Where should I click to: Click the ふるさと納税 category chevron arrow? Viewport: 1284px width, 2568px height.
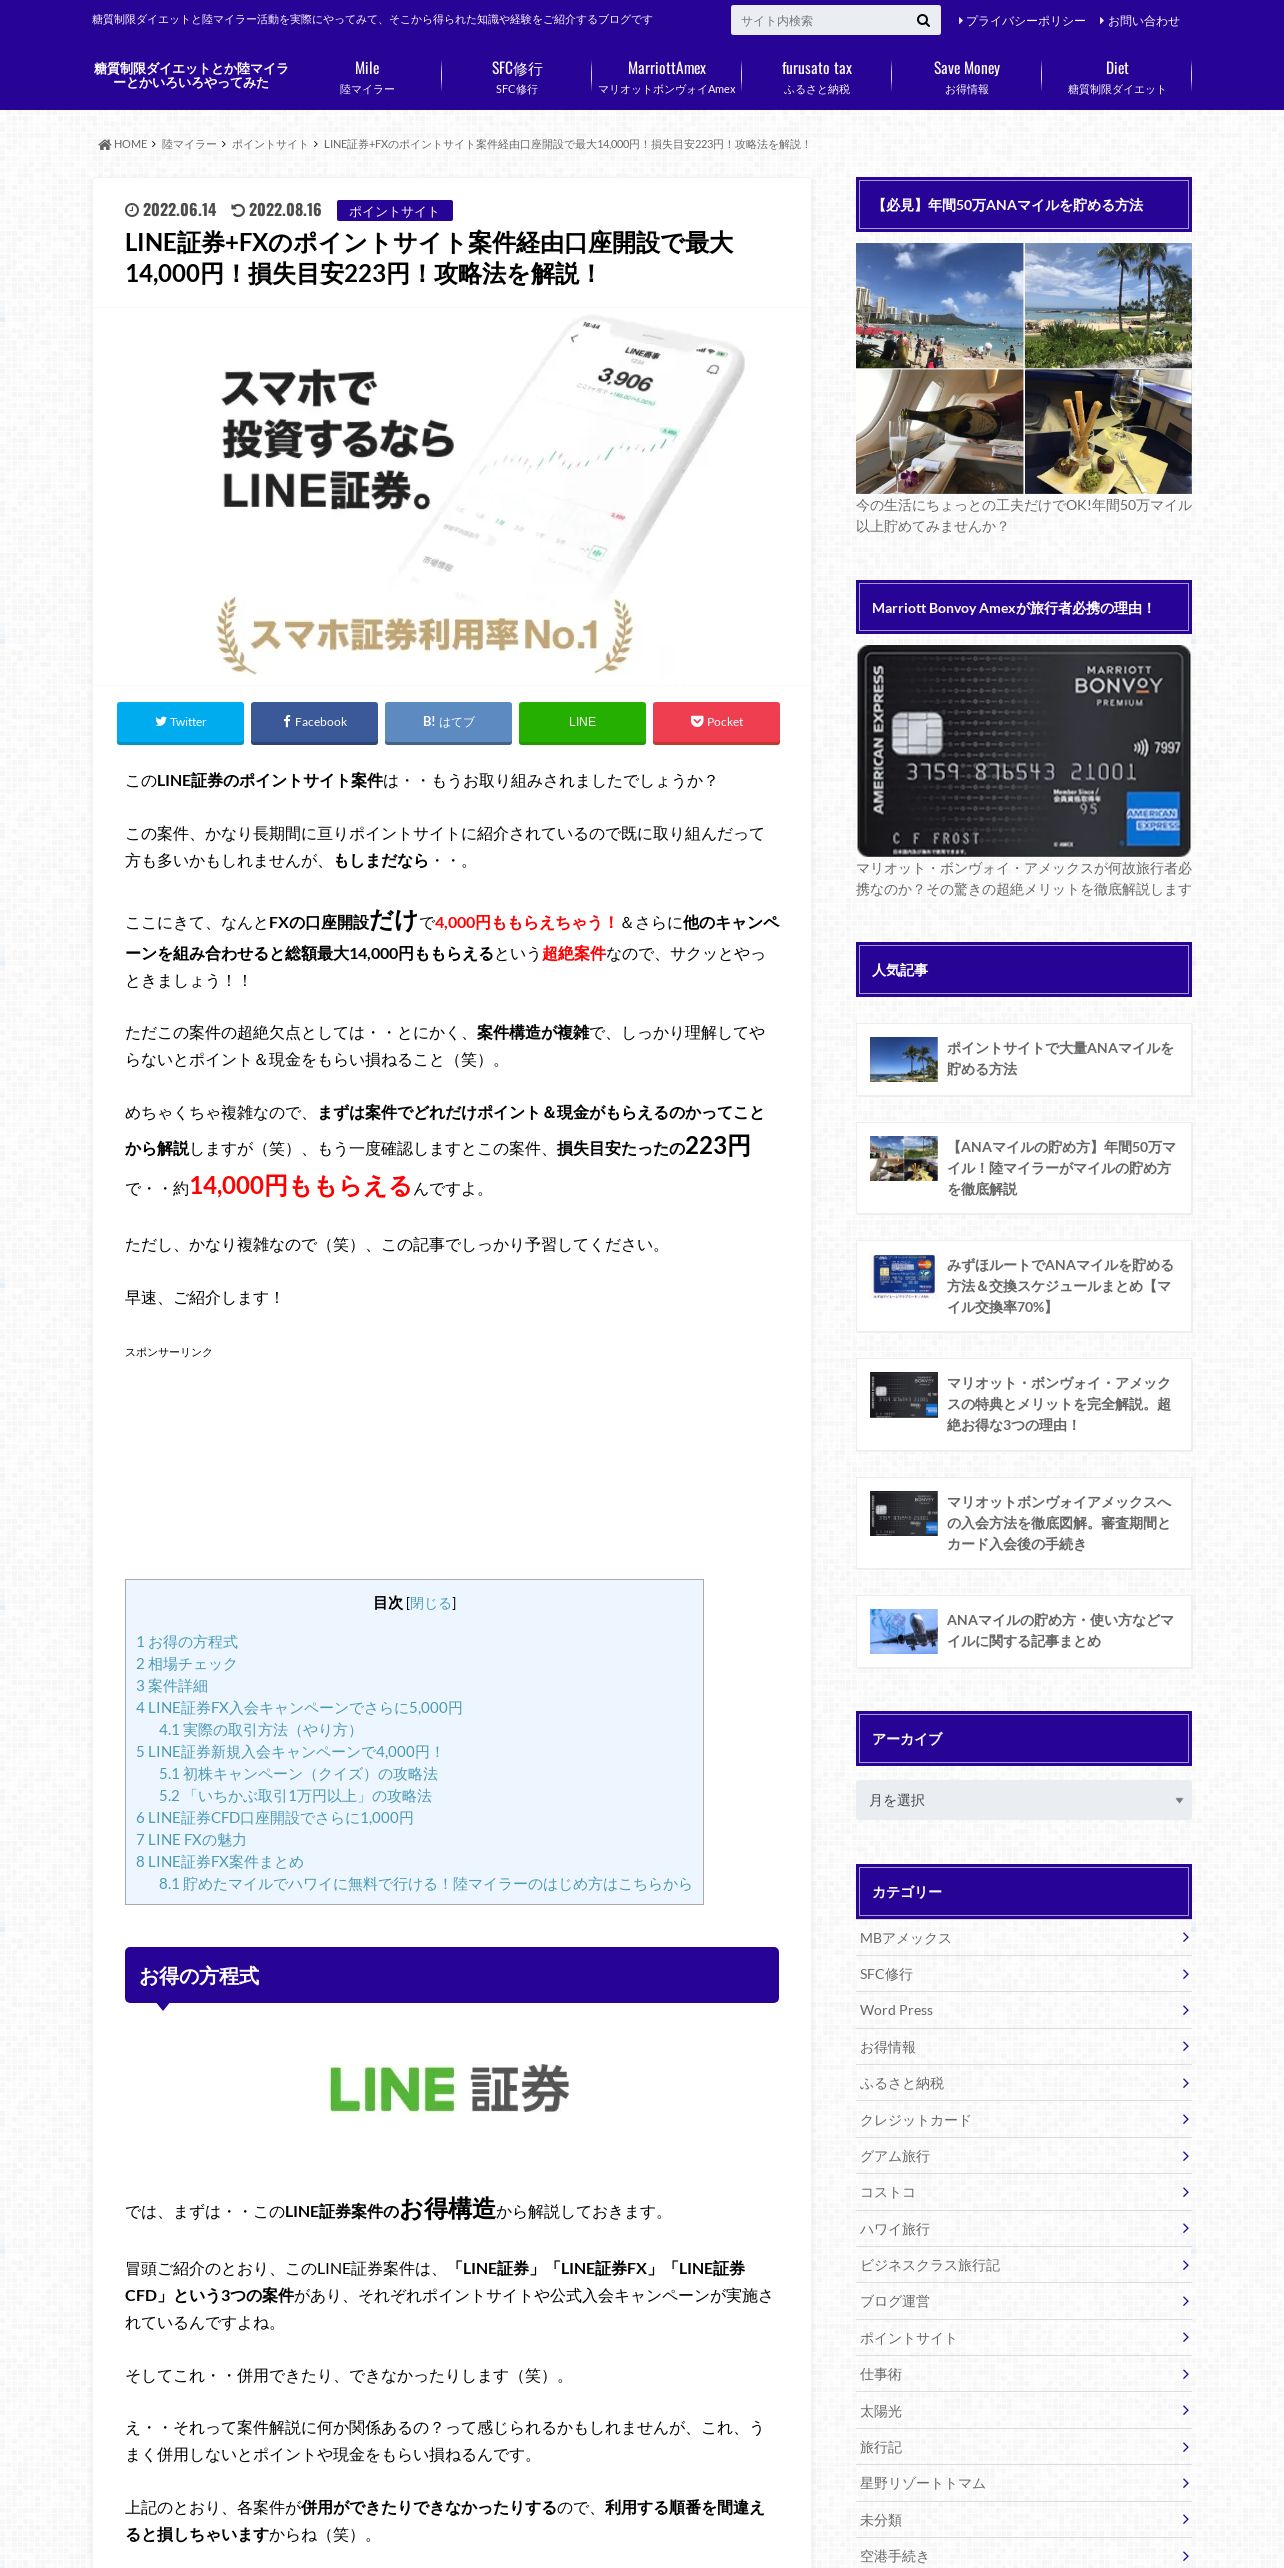pos(1185,2083)
